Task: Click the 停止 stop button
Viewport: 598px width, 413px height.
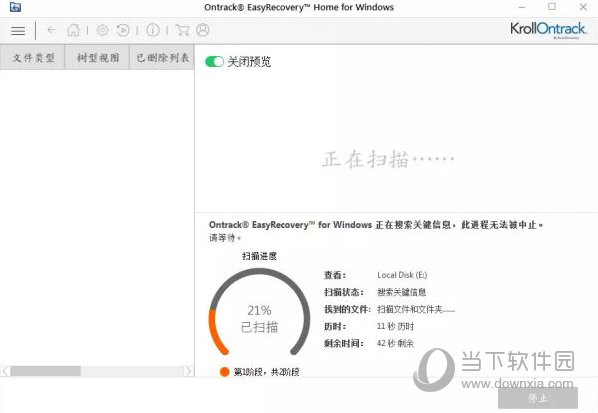Action: [x=538, y=398]
